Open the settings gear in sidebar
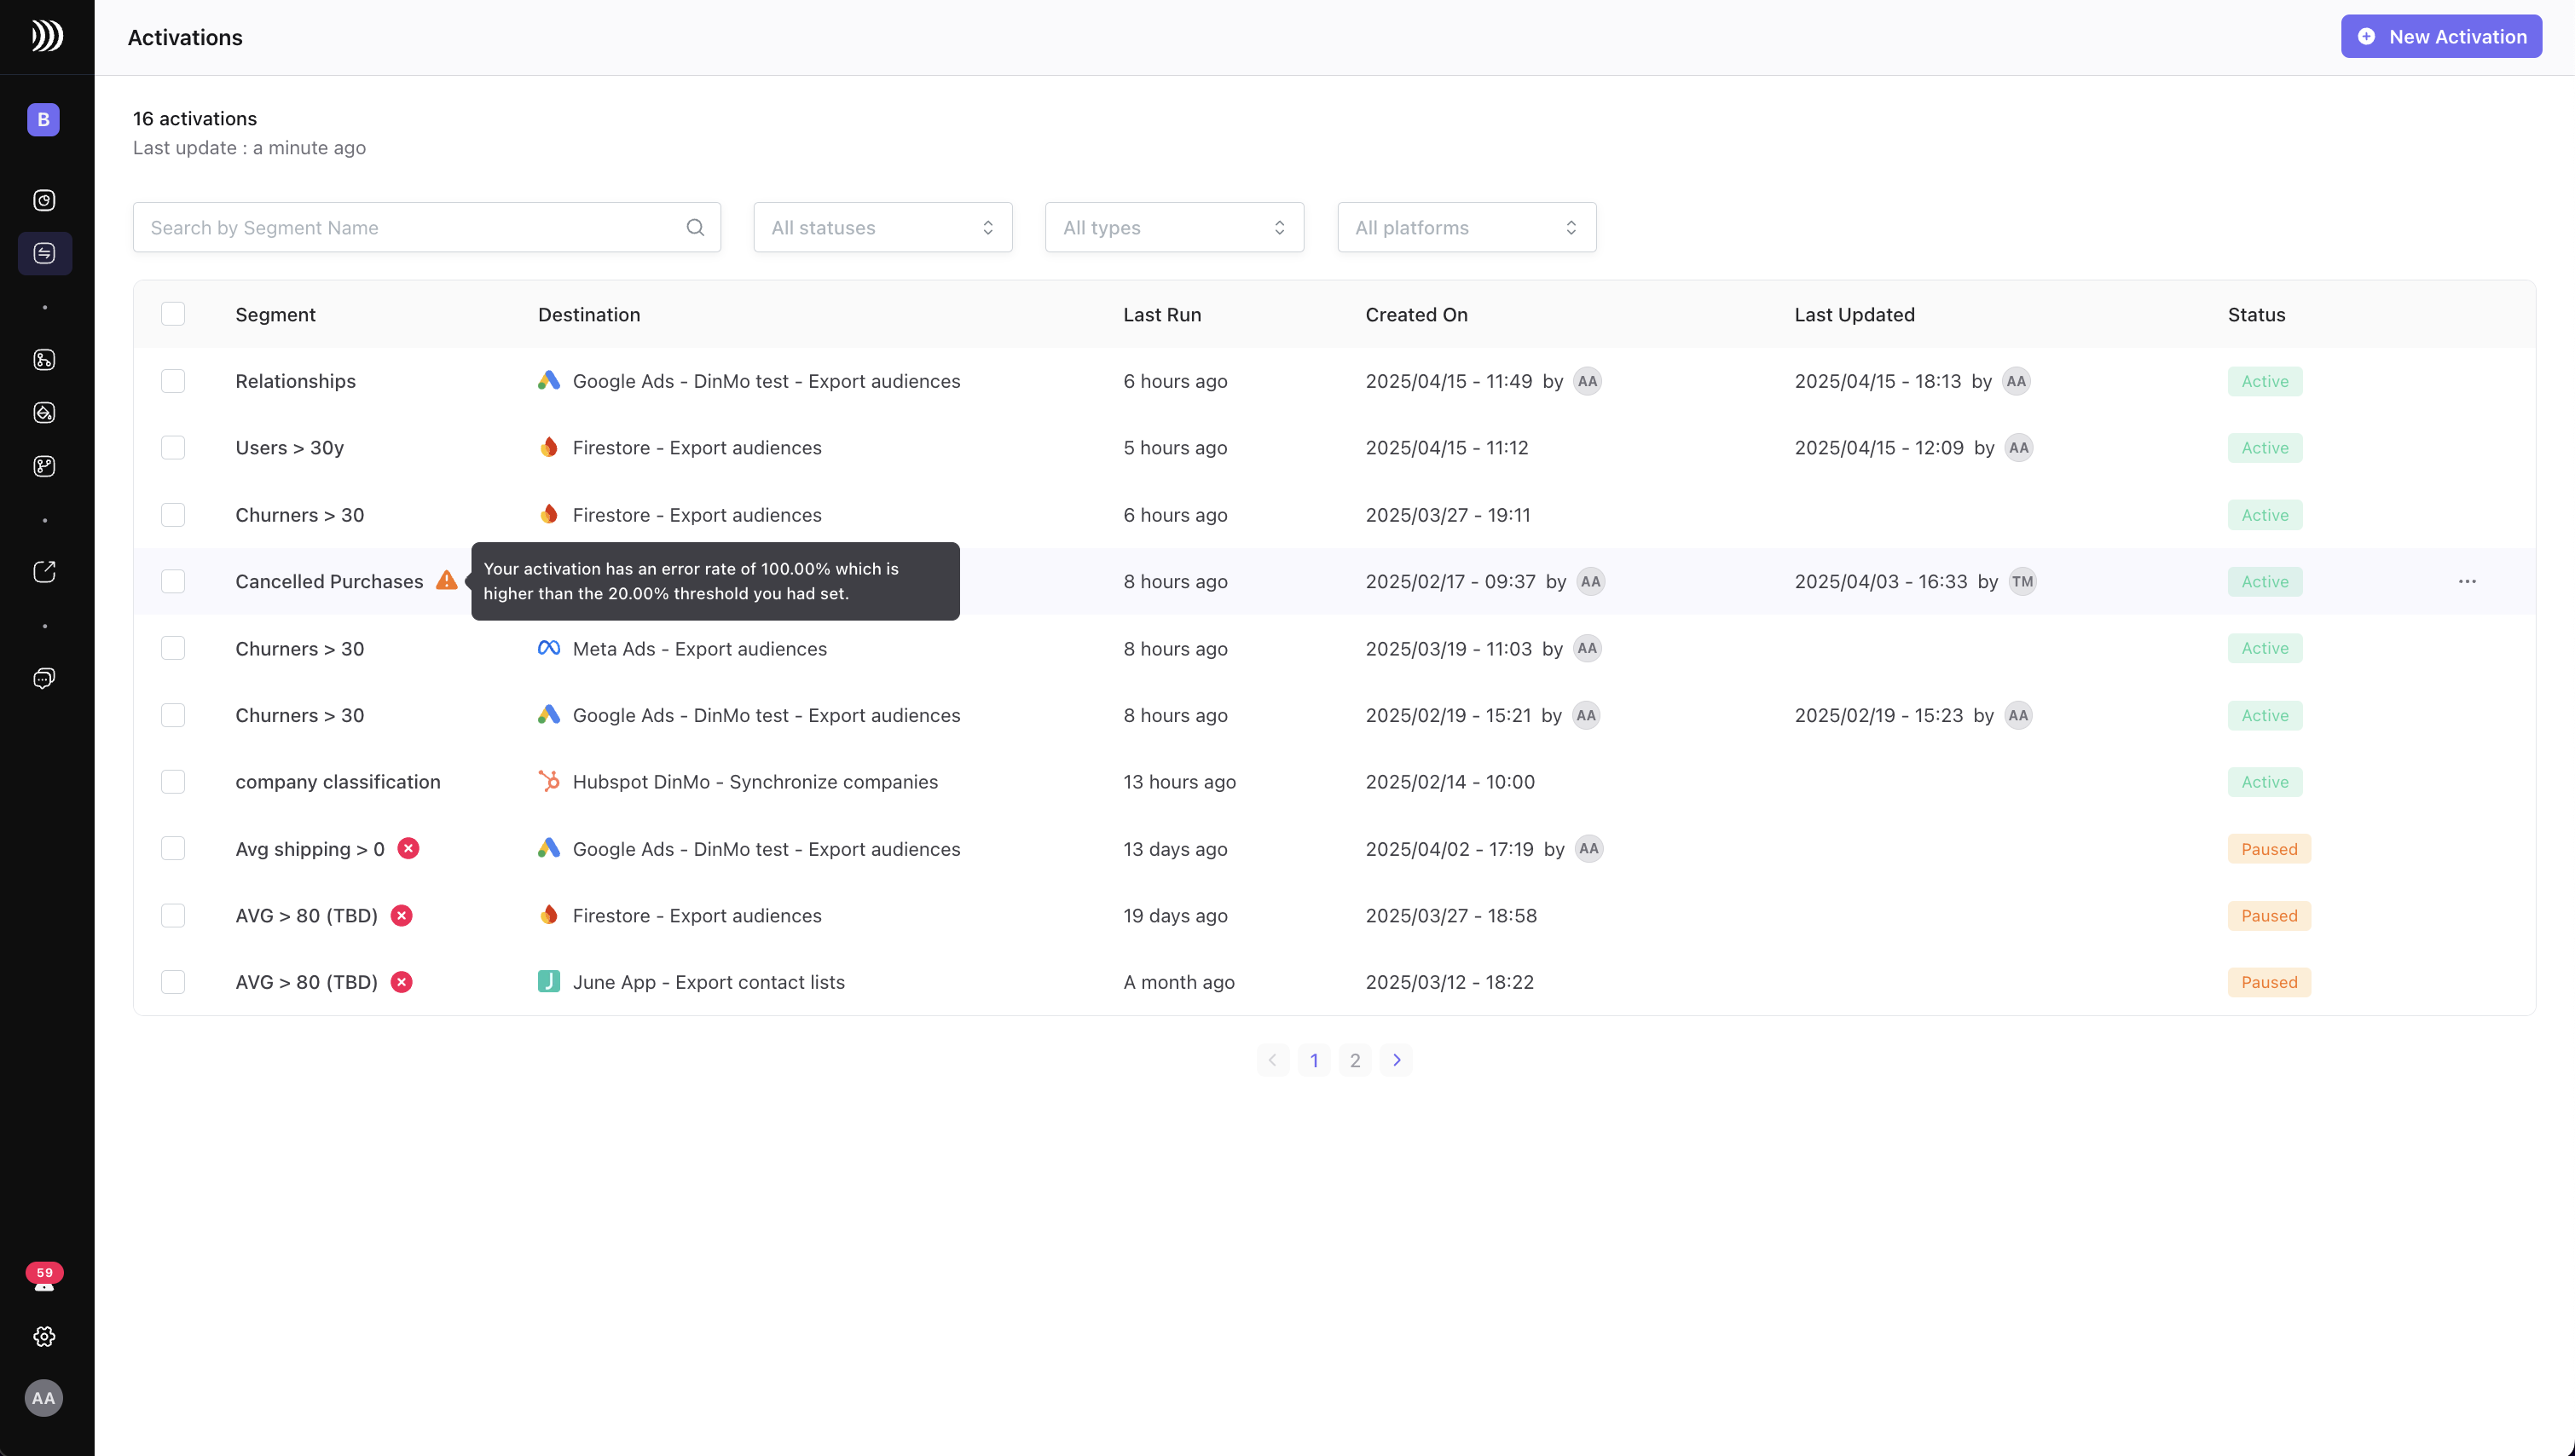The height and width of the screenshot is (1456, 2575). tap(44, 1336)
